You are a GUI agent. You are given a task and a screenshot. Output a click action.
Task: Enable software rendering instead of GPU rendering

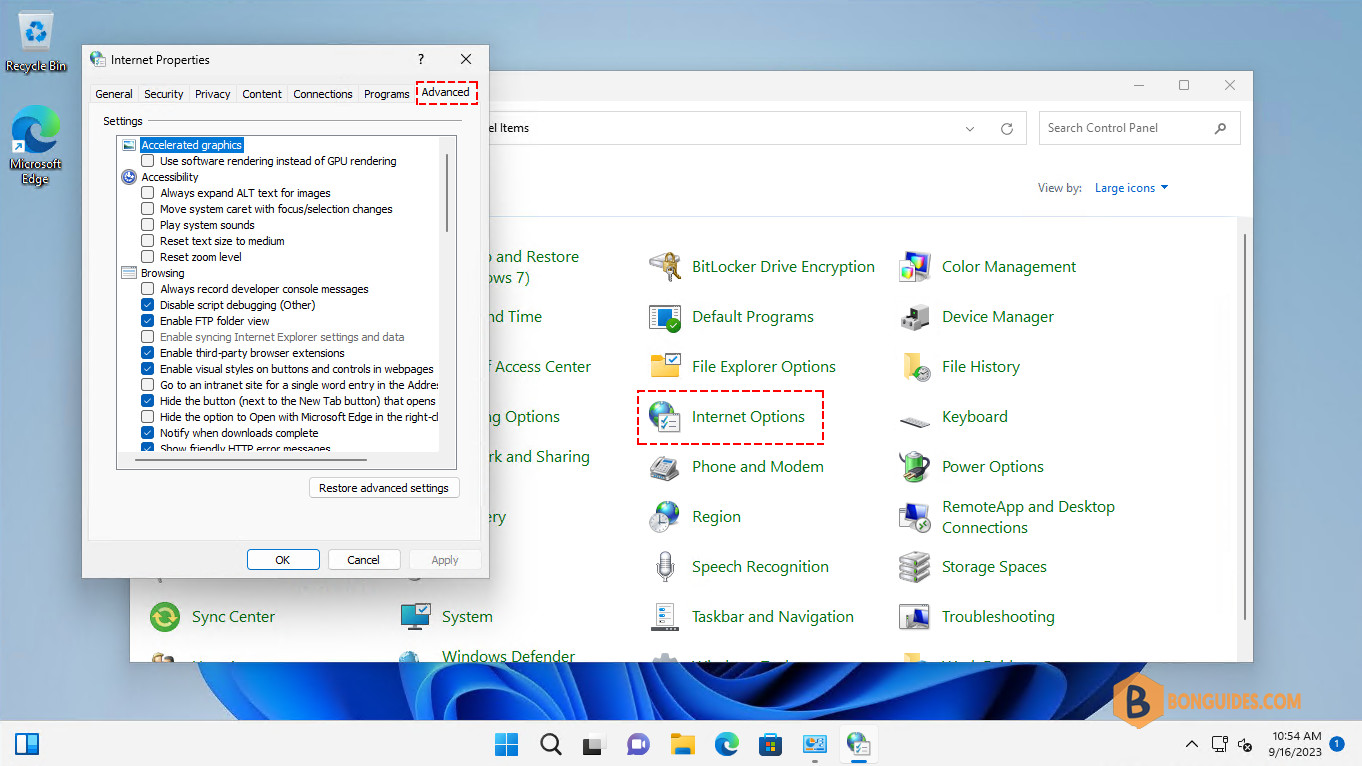[x=148, y=161]
